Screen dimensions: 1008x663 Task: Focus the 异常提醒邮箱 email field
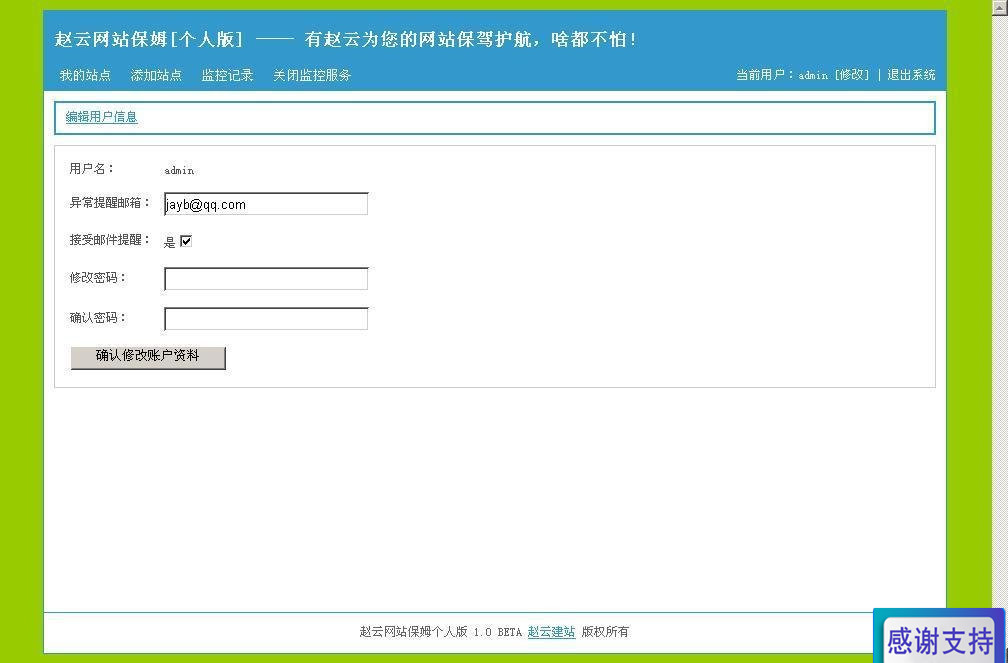266,204
